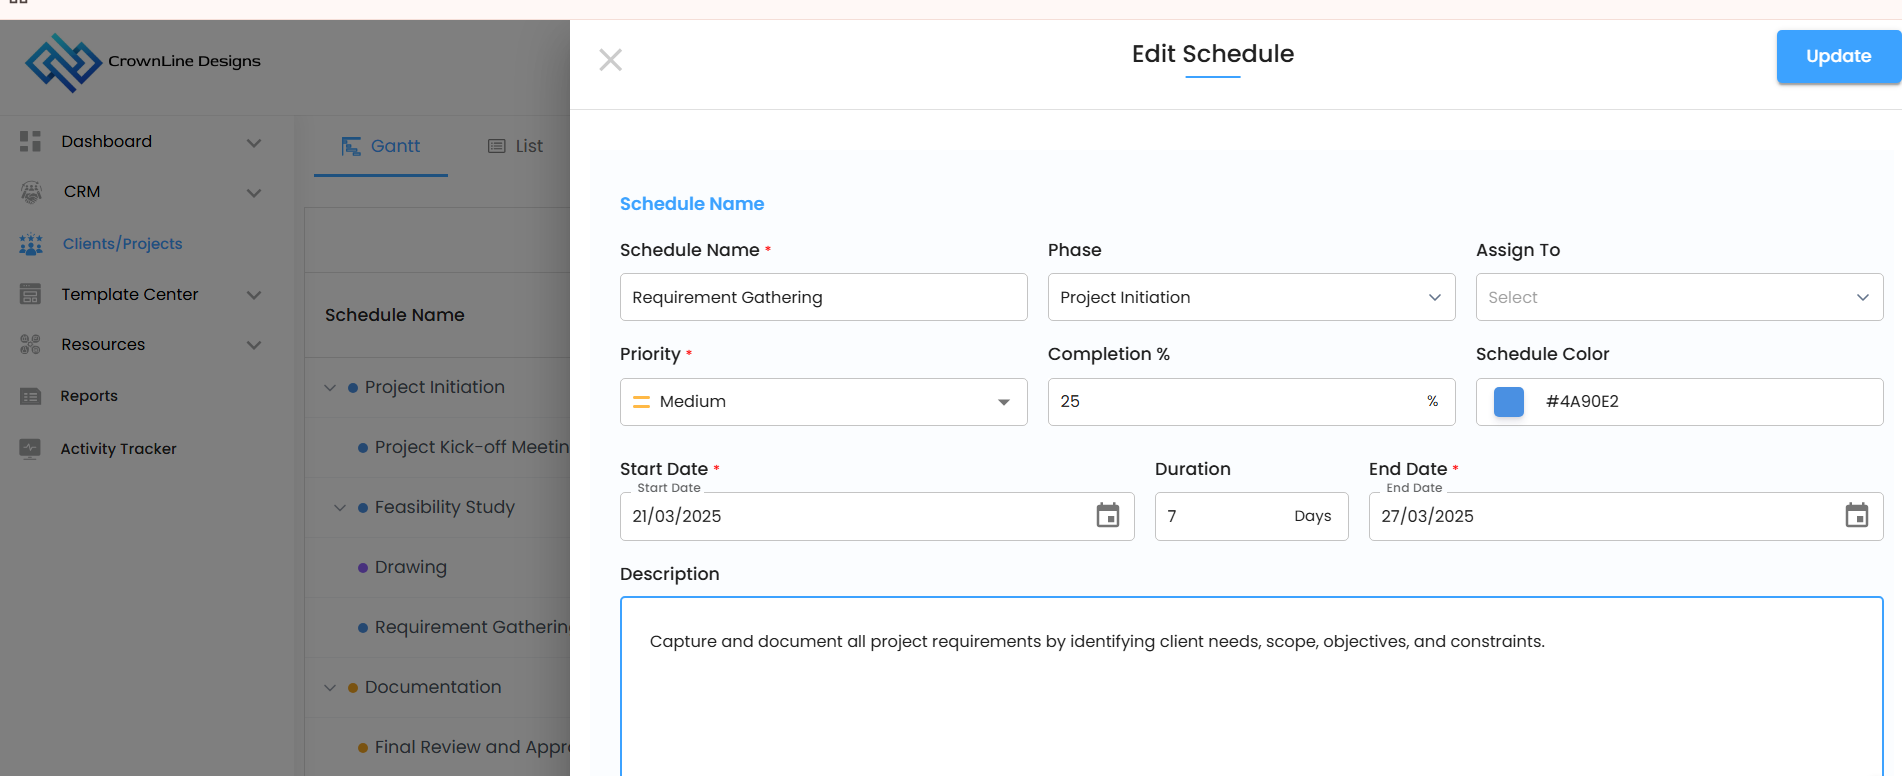This screenshot has height=776, width=1902.
Task: Expand the Dashboard sidebar menu chevron
Action: click(254, 143)
